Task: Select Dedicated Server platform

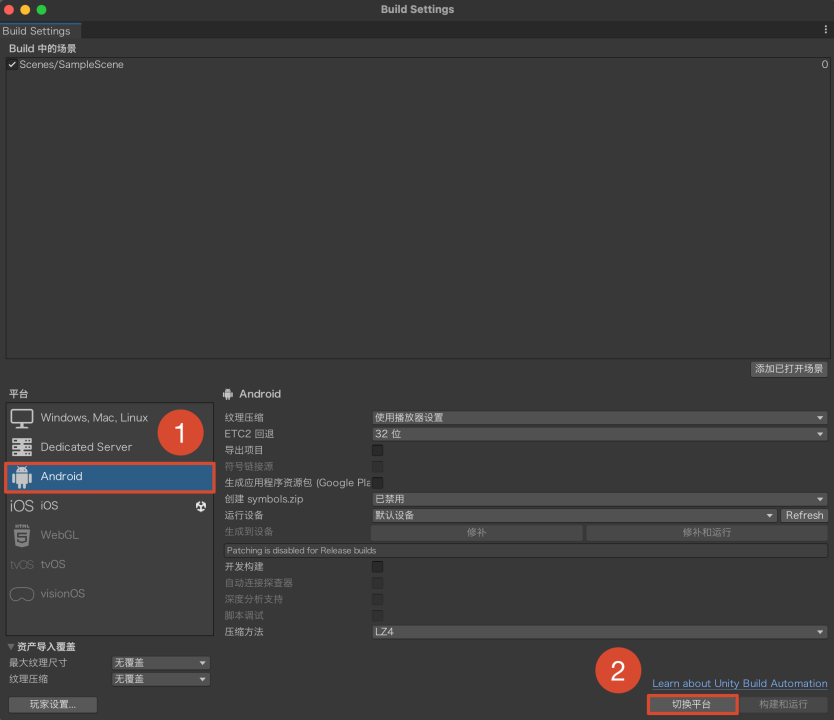Action: (110, 447)
